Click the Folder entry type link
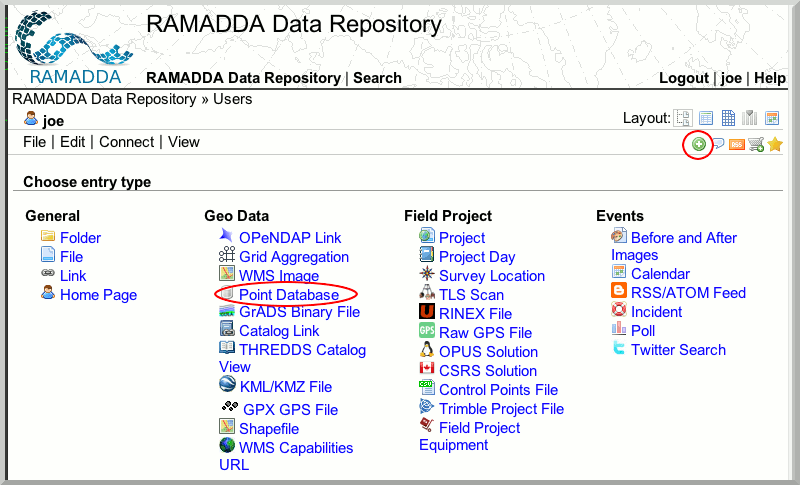800x485 pixels. 80,238
